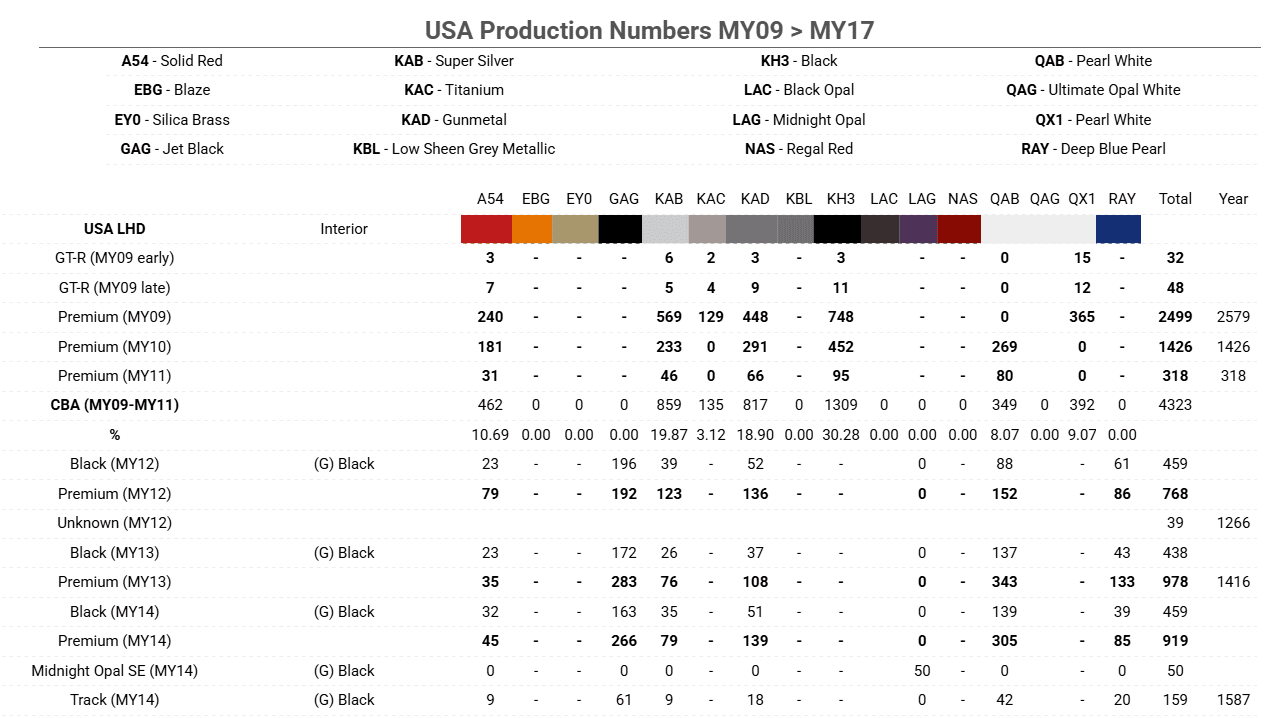
Task: Click the 2499 total for Premium (MY09)
Action: pos(1175,317)
